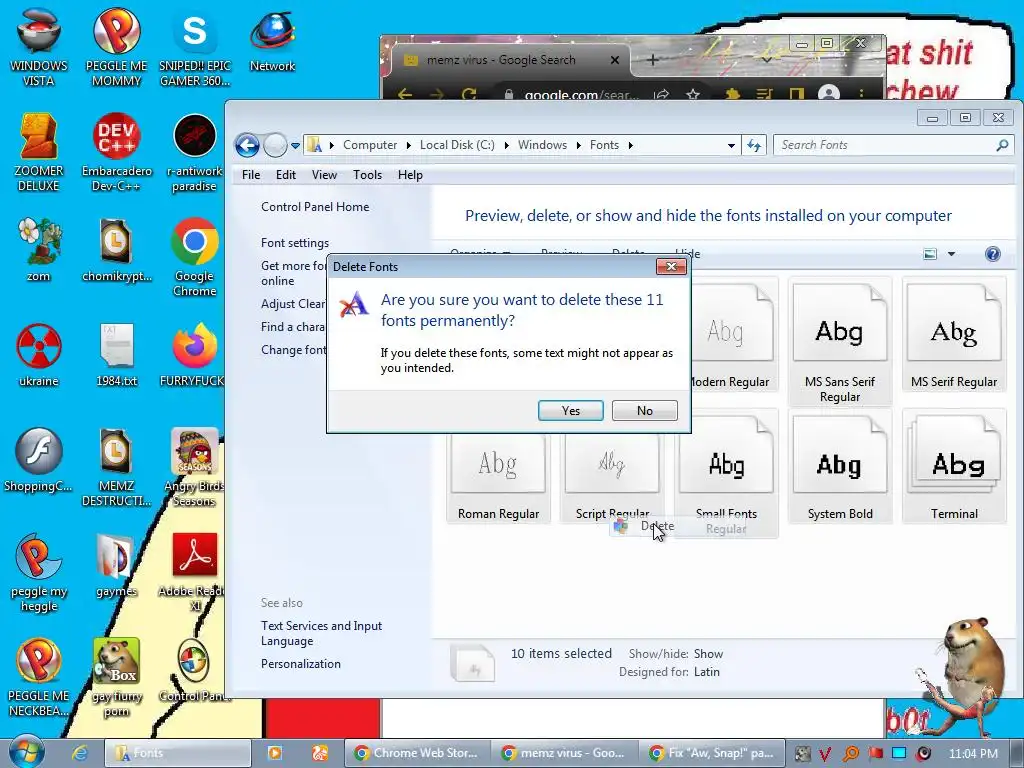Select the Terminal font
Image resolution: width=1024 pixels, height=768 pixels.
954,466
